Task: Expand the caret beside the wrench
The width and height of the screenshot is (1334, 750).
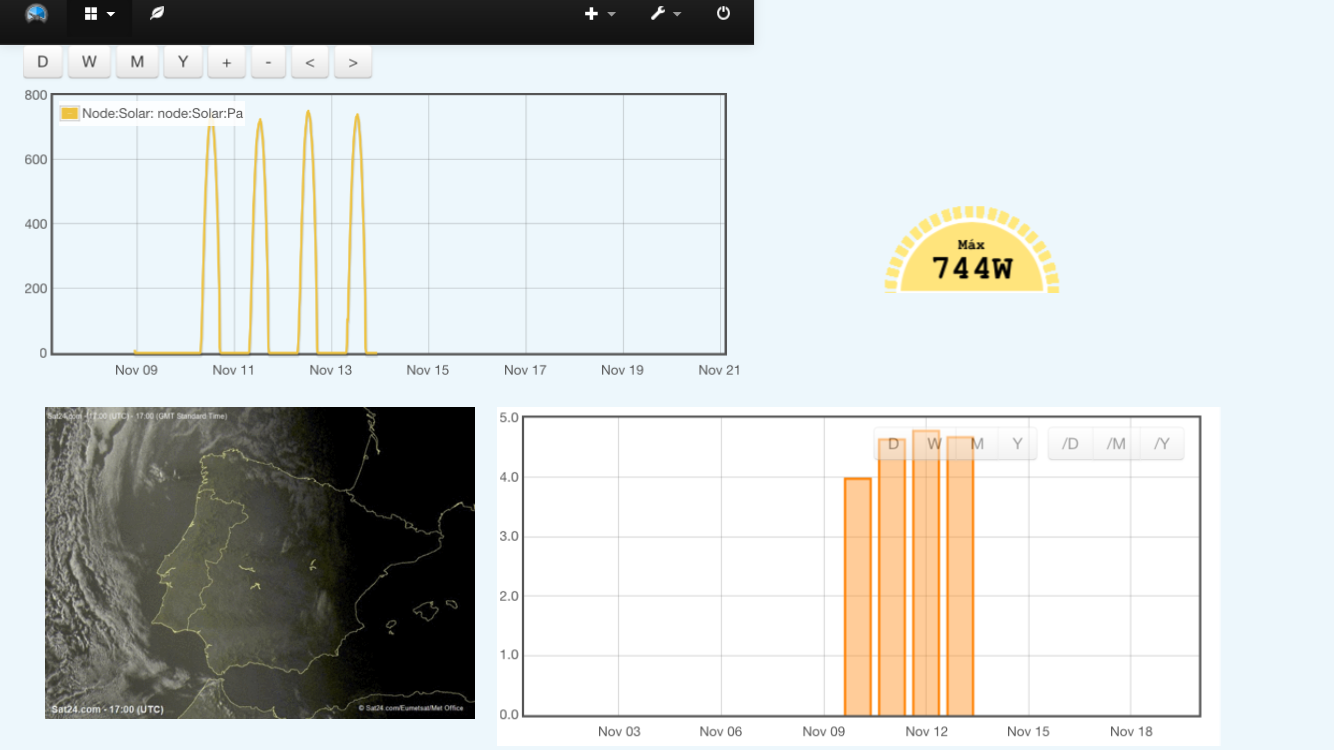Action: pyautogui.click(x=678, y=14)
